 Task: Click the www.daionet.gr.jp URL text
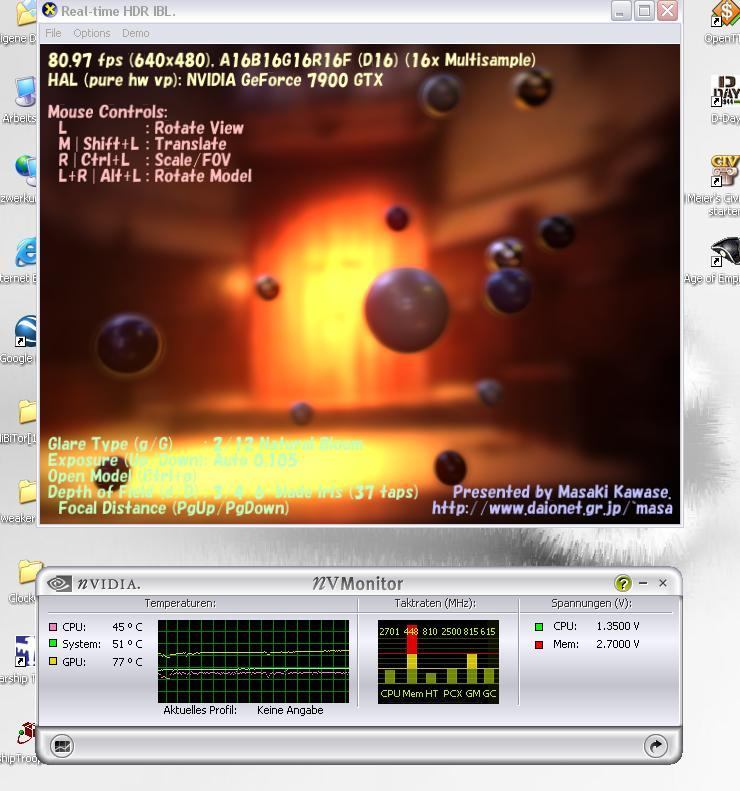pyautogui.click(x=552, y=508)
